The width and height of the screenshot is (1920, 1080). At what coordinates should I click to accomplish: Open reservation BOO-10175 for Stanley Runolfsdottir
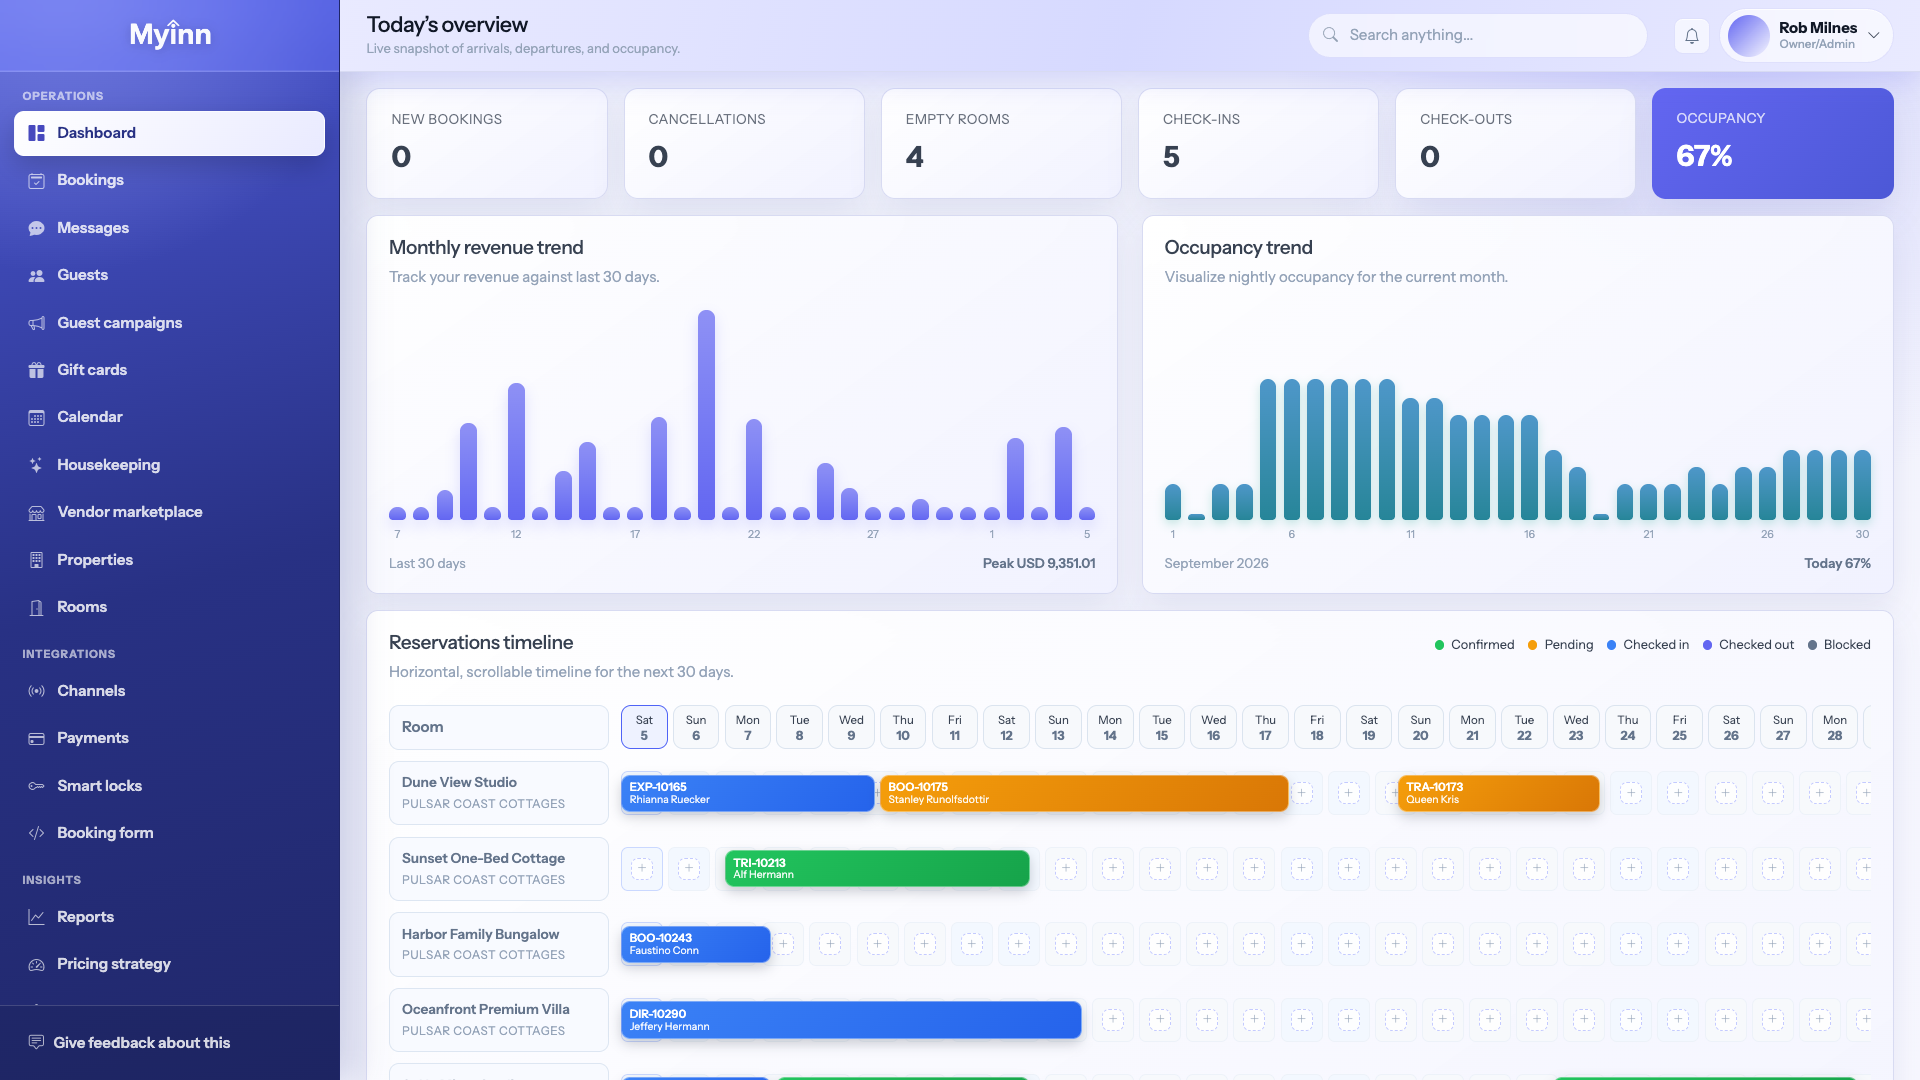click(1084, 793)
